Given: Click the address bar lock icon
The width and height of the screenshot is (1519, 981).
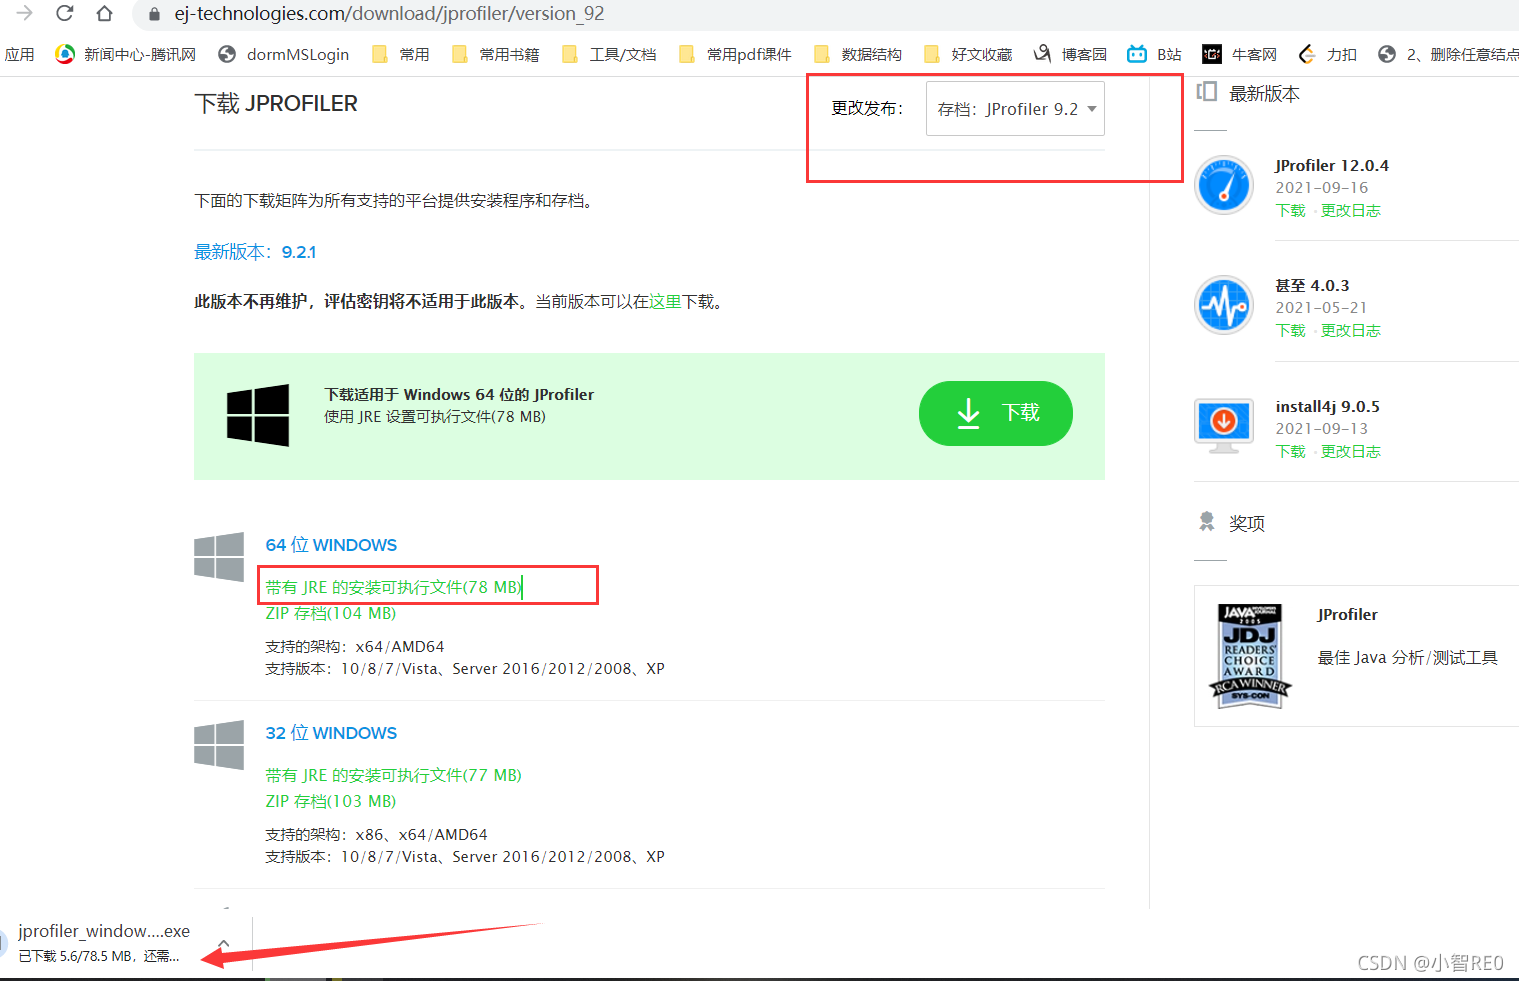Looking at the screenshot, I should pyautogui.click(x=154, y=14).
